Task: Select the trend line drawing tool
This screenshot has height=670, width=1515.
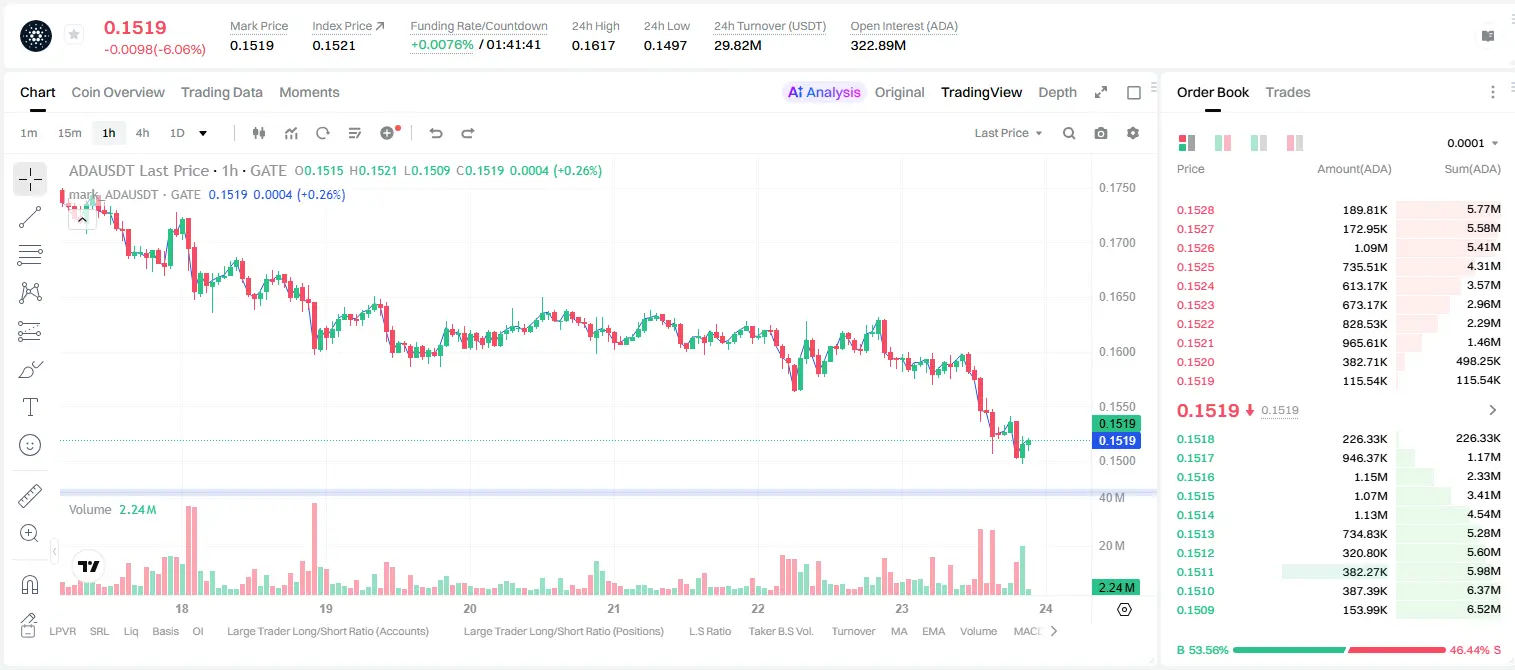Action: 30,217
